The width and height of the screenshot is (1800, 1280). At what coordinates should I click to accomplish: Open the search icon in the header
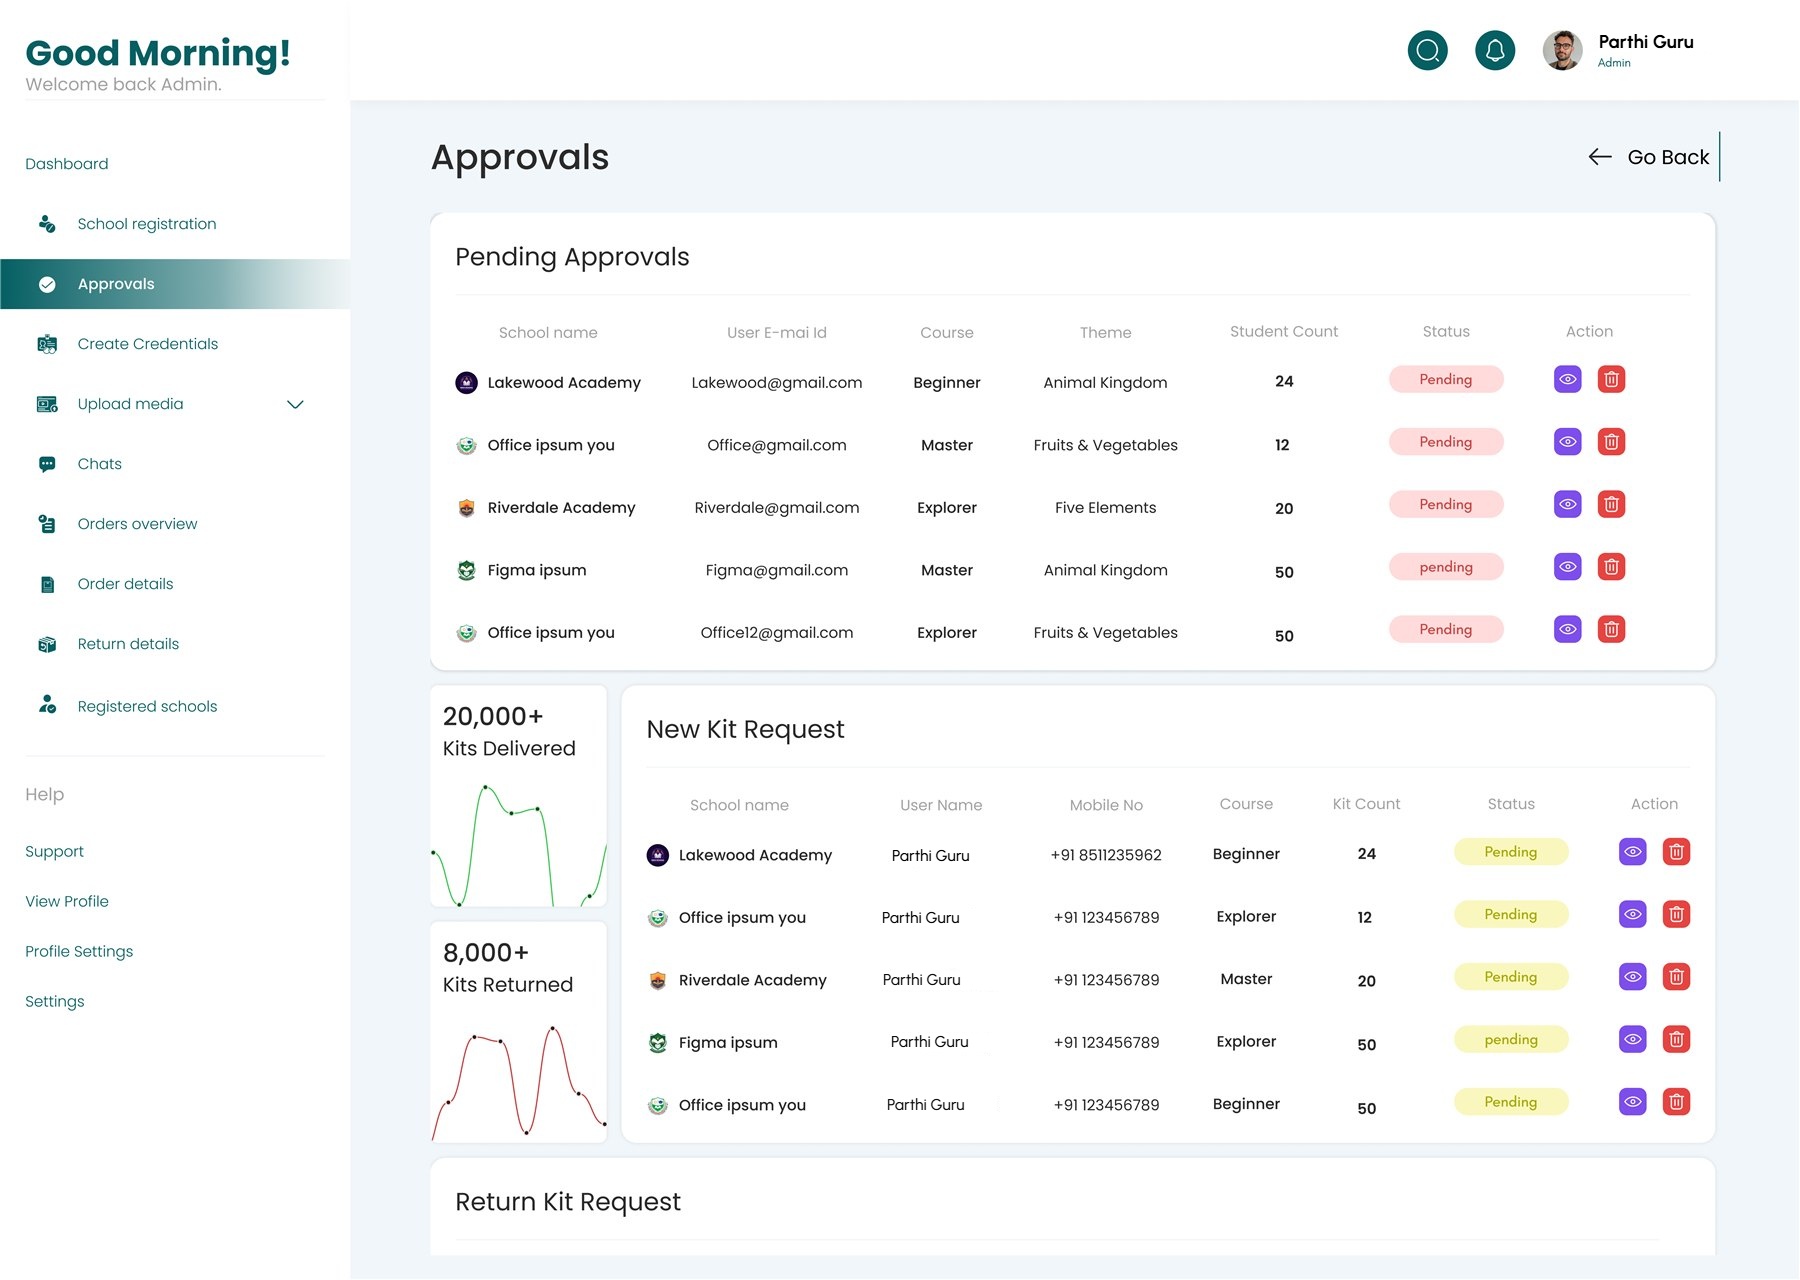pos(1427,50)
